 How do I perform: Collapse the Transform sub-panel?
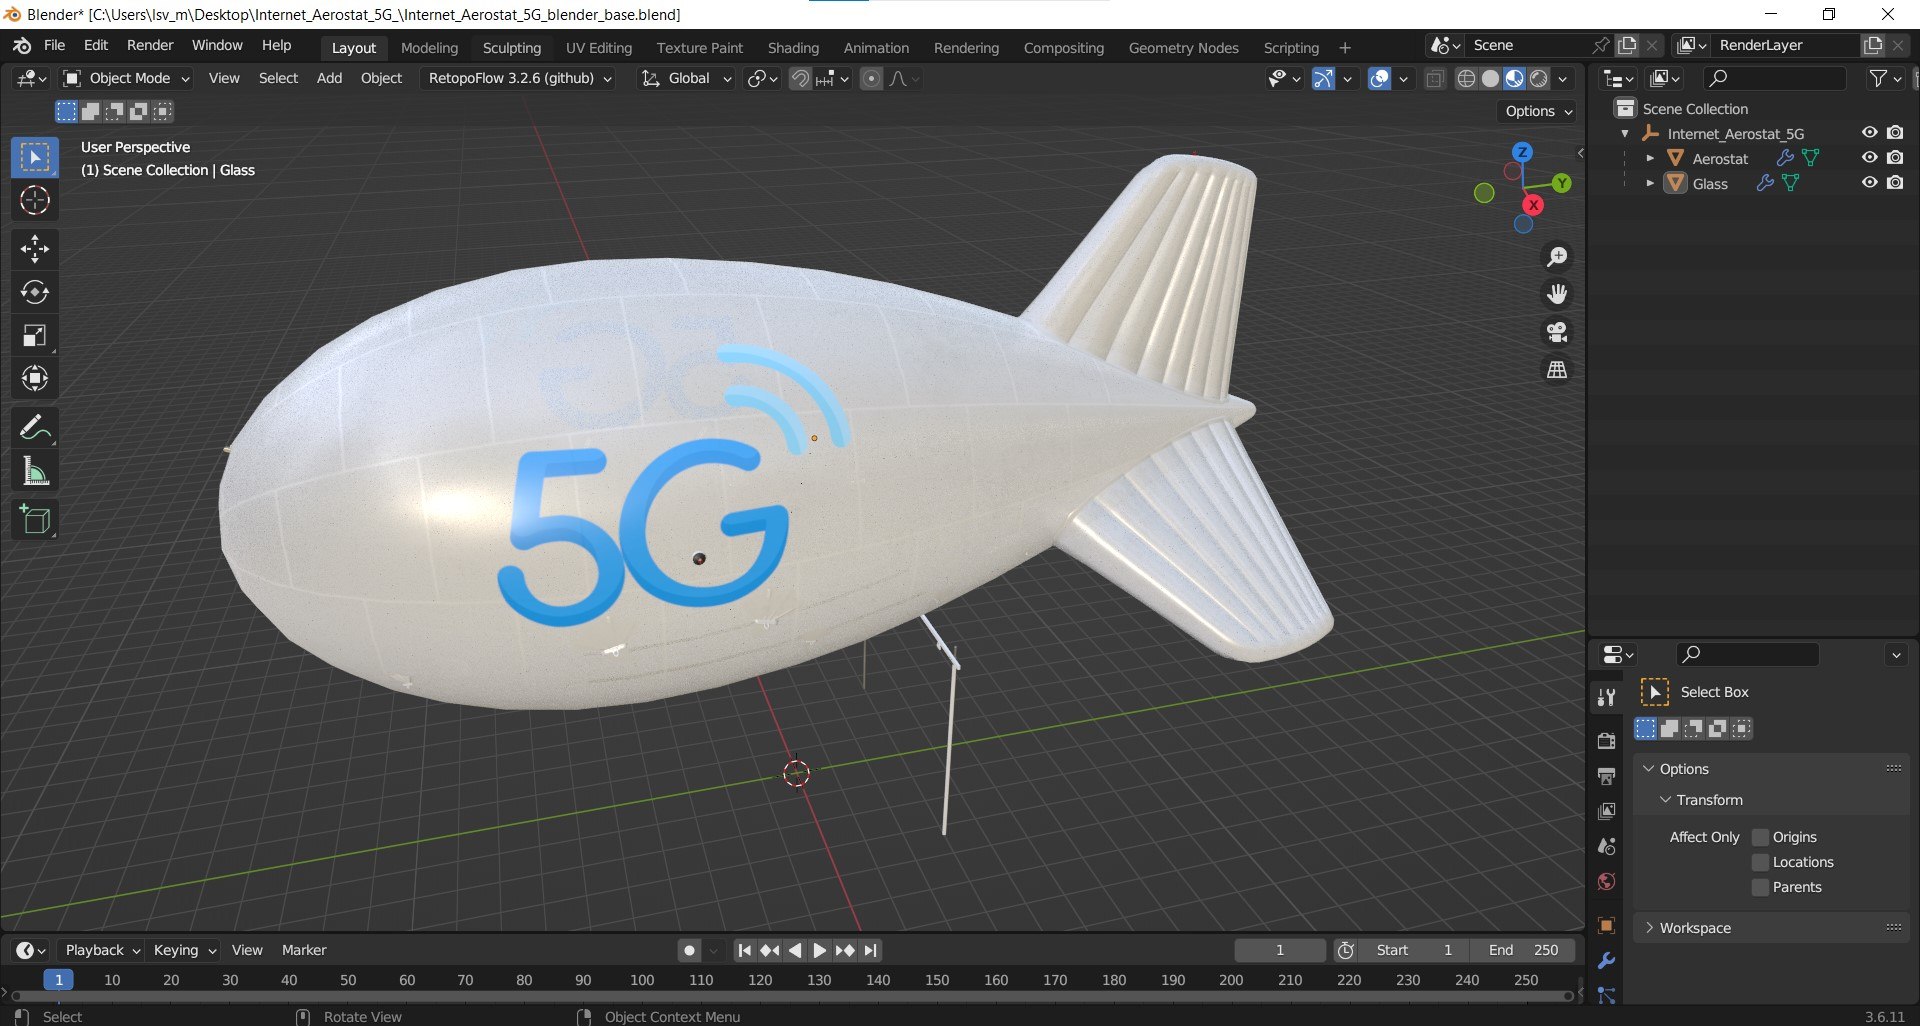click(x=1665, y=800)
